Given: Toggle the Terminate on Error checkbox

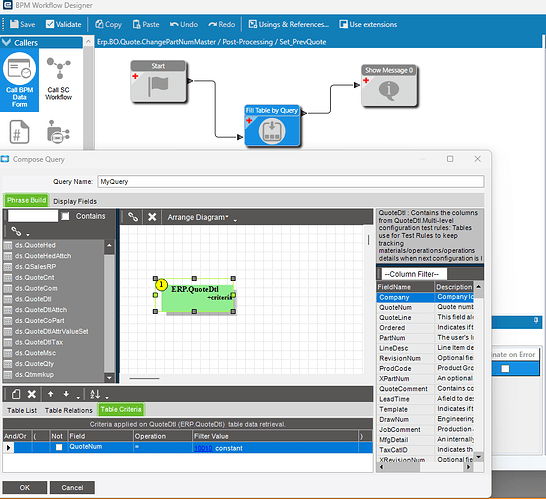Looking at the screenshot, I should [x=505, y=368].
